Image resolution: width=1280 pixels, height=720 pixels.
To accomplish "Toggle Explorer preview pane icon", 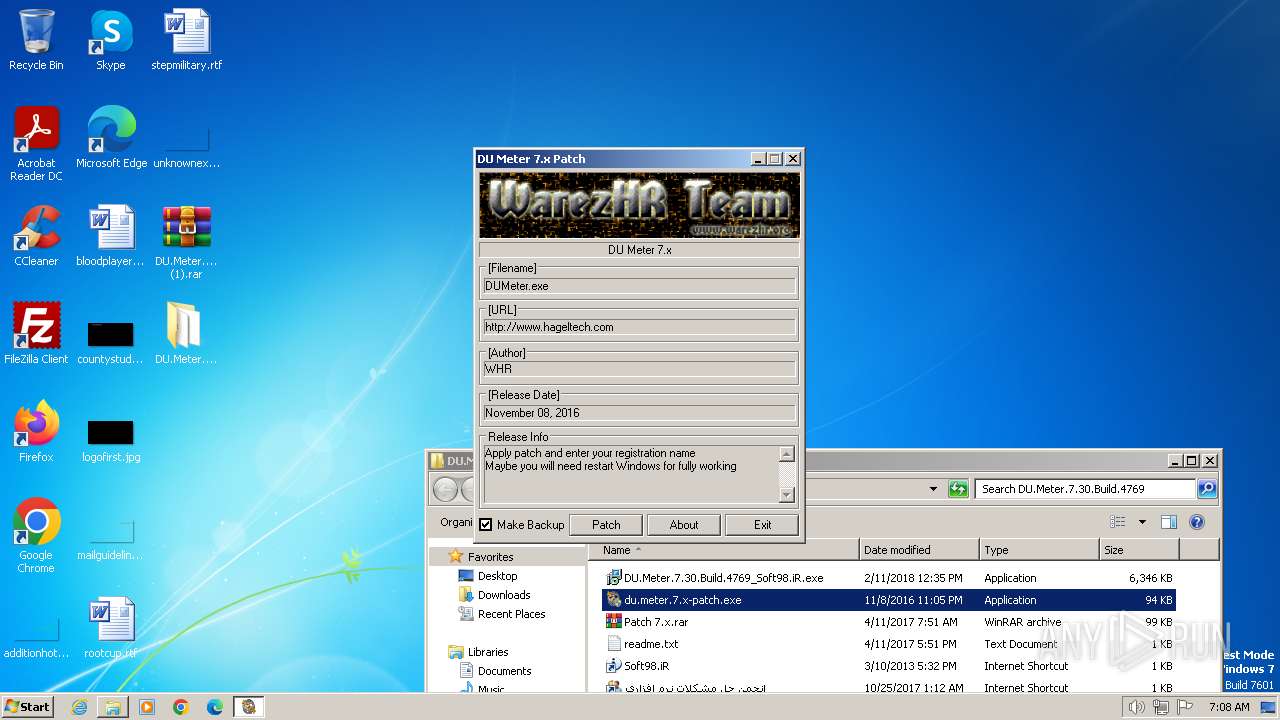I will click(1168, 522).
